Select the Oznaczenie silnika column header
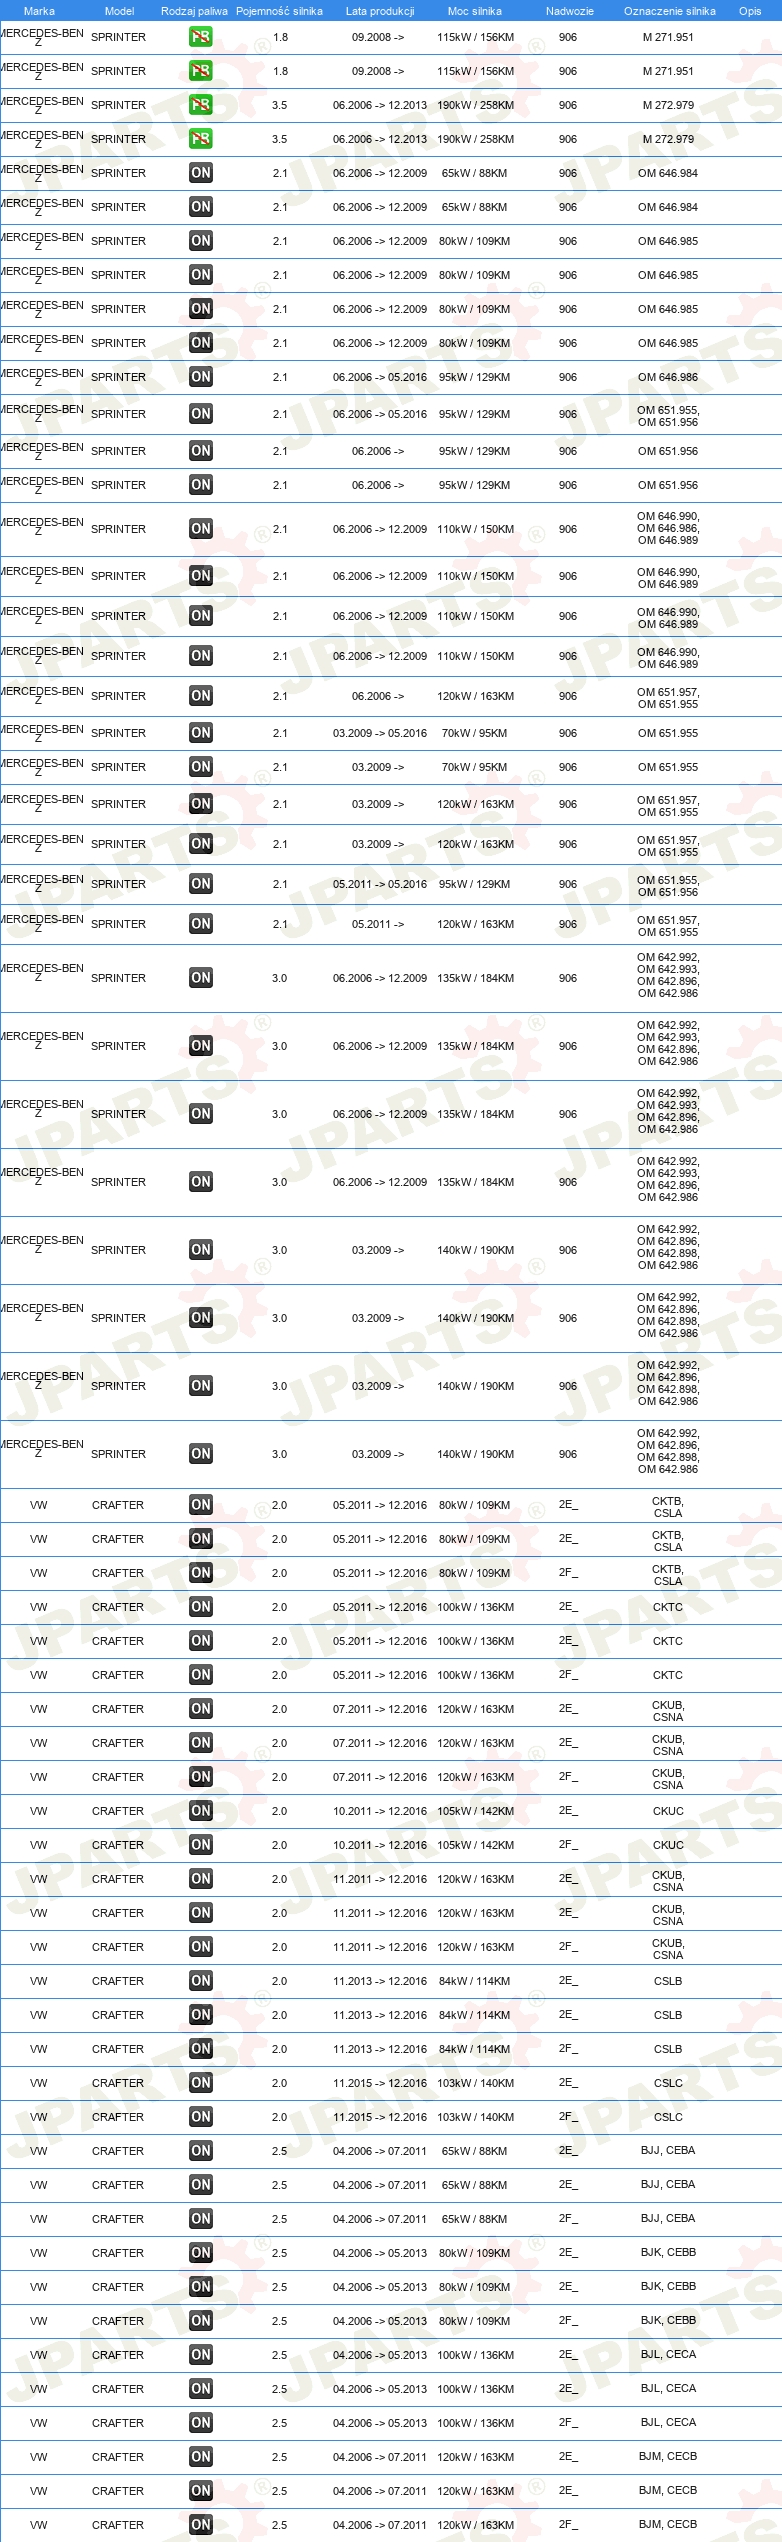The image size is (782, 2542). point(669,11)
